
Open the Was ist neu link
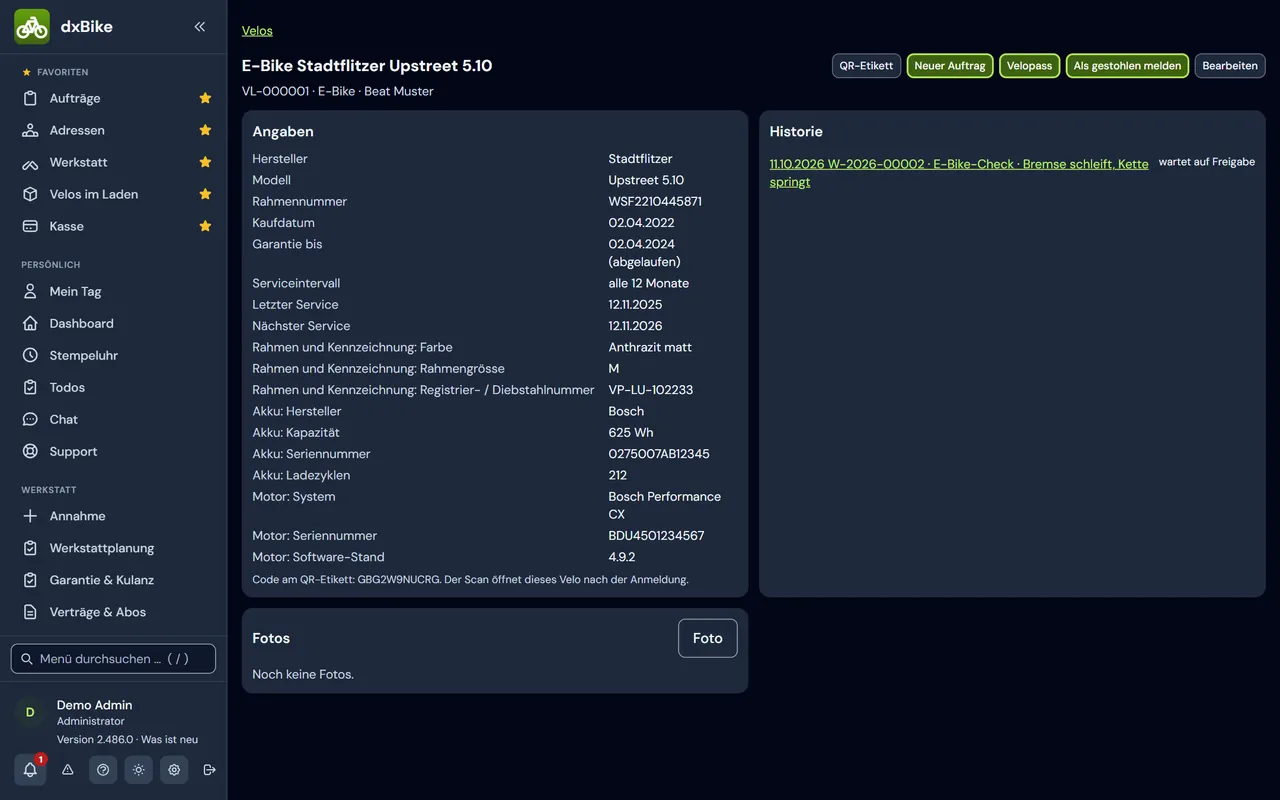click(169, 740)
